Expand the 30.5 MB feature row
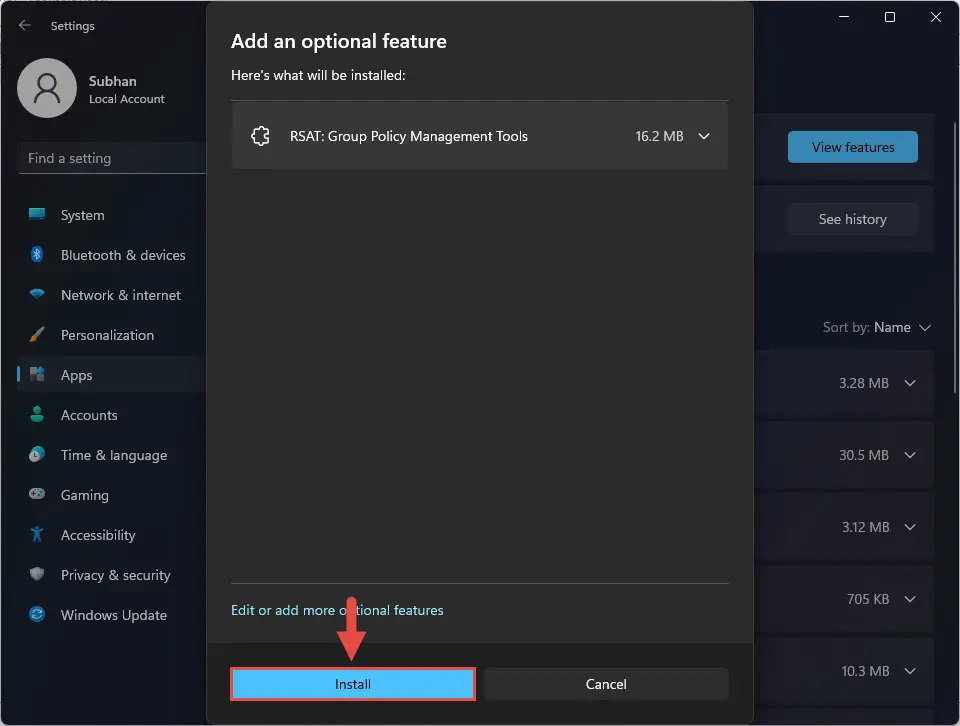 tap(910, 455)
